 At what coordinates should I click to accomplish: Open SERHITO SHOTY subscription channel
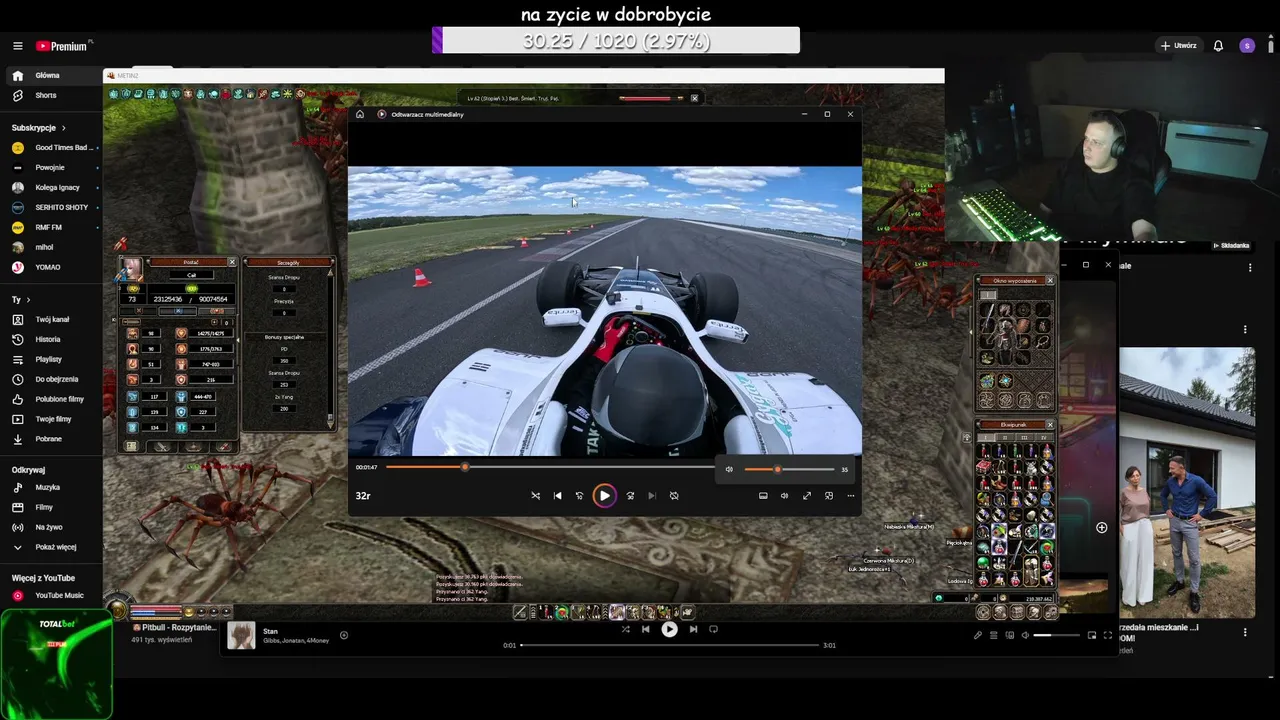click(x=55, y=207)
